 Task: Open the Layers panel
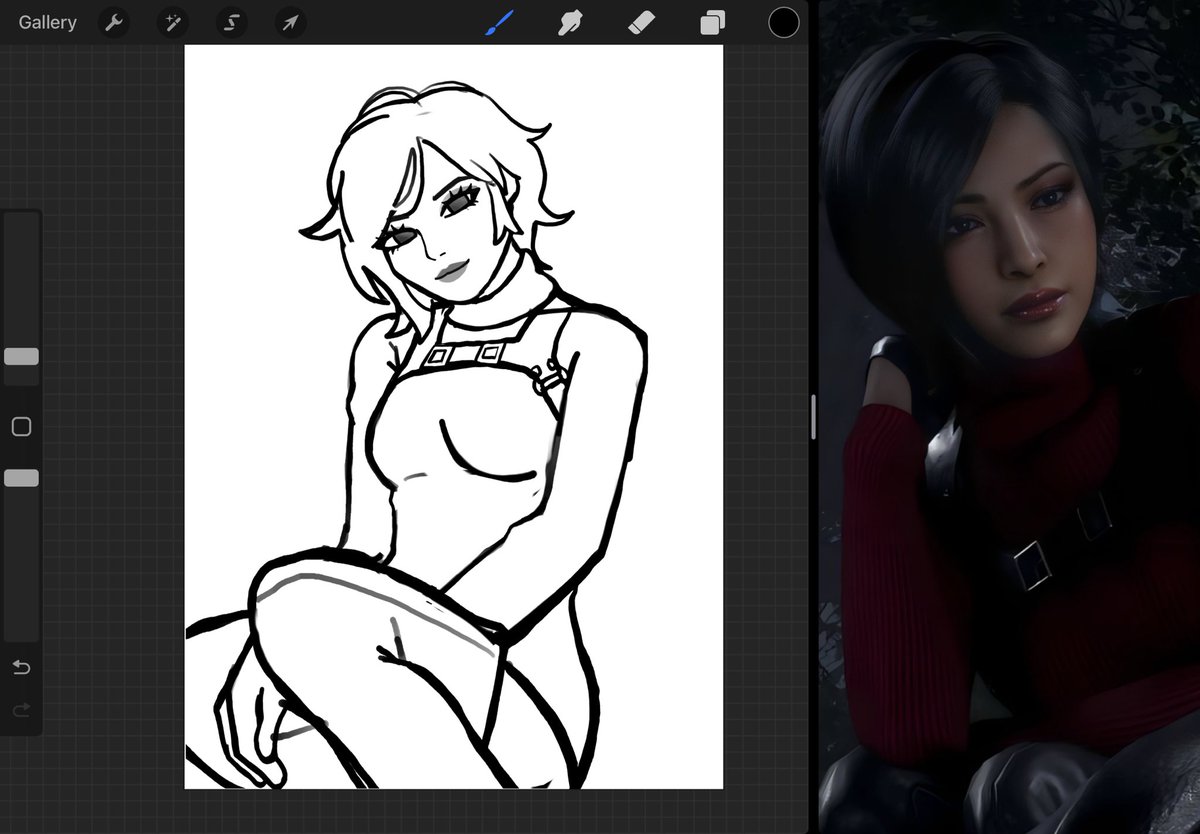click(x=712, y=22)
